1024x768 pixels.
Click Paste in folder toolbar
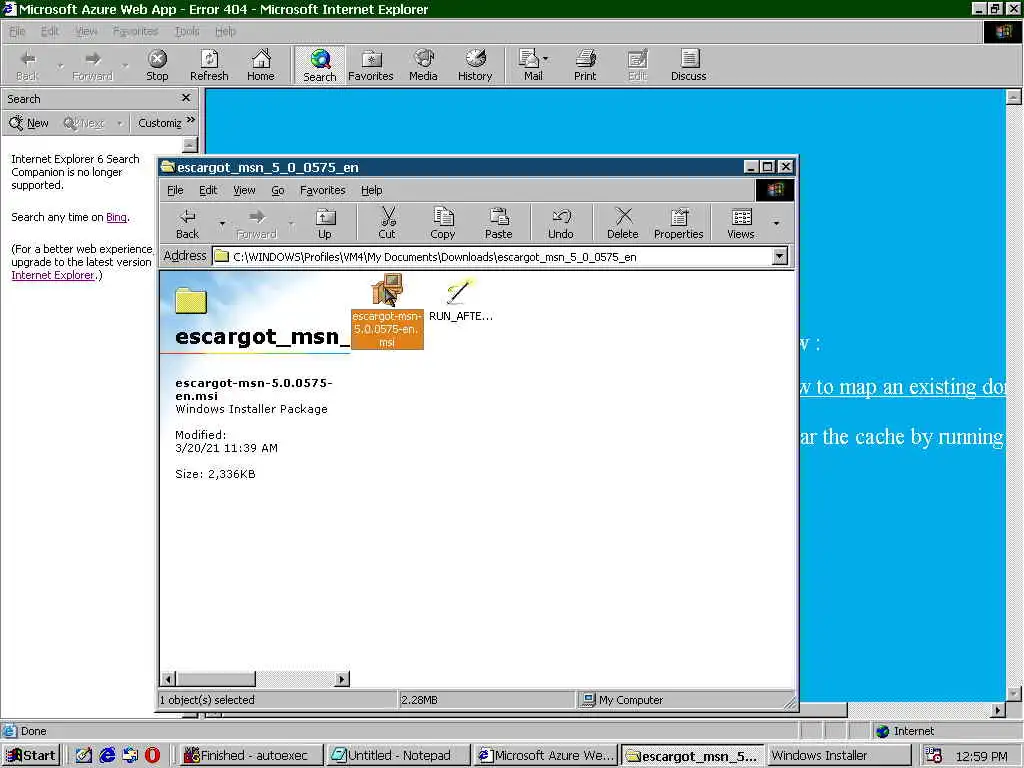coord(498,223)
